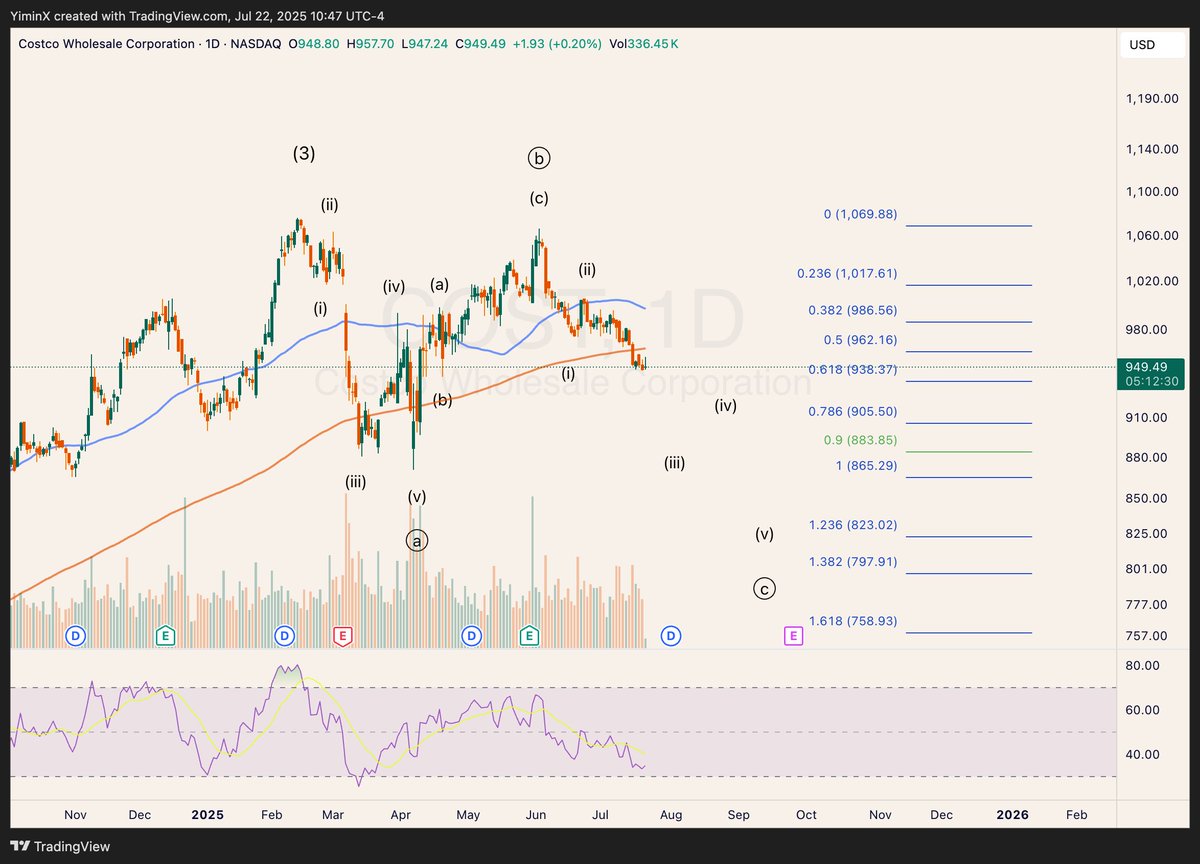Select Fibonacci level 1.618 (758.93)

pyautogui.click(x=853, y=621)
